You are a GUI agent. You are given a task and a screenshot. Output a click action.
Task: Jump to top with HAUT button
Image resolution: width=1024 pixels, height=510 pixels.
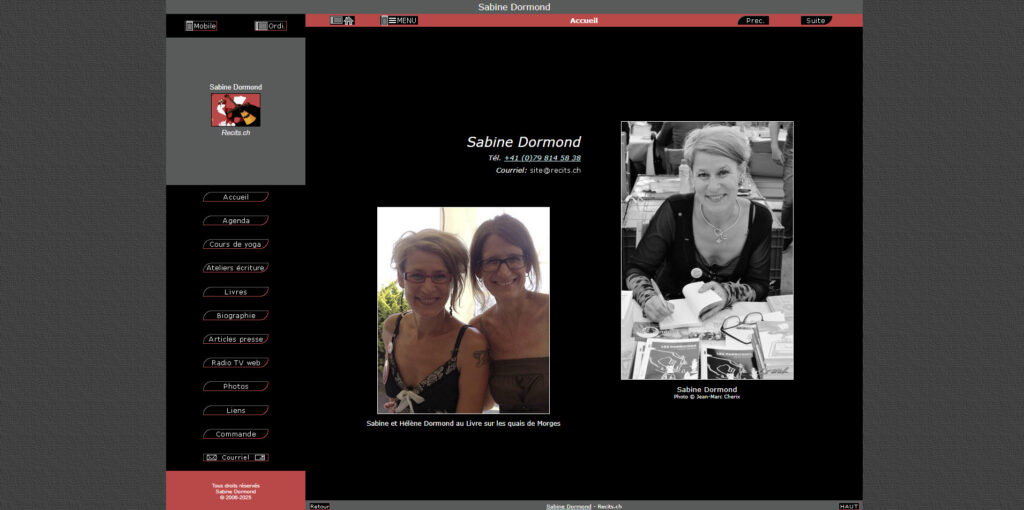tap(849, 506)
